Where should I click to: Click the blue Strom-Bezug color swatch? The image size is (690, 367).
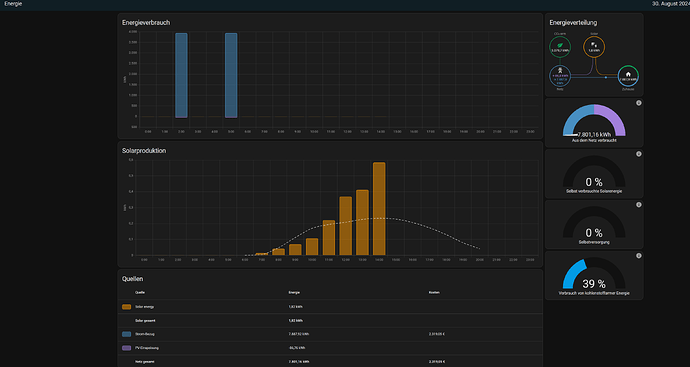click(x=126, y=334)
